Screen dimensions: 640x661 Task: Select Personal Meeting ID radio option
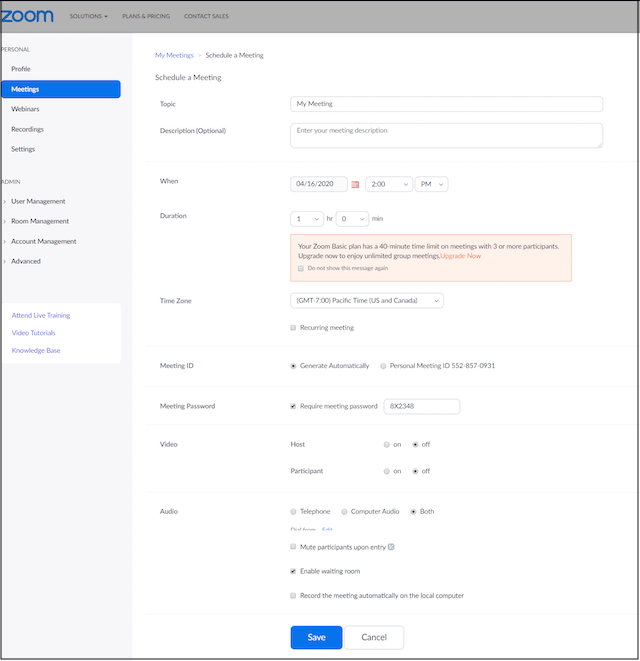[x=383, y=366]
